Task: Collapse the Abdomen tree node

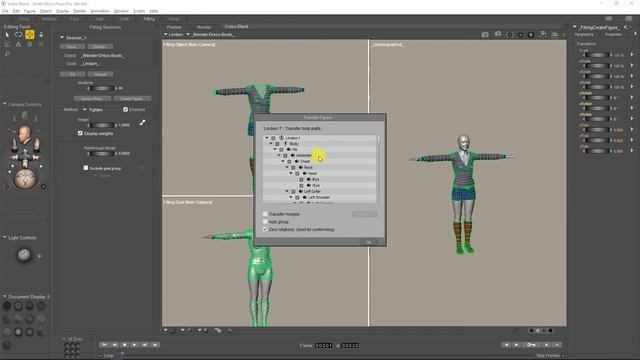Action: [279, 156]
